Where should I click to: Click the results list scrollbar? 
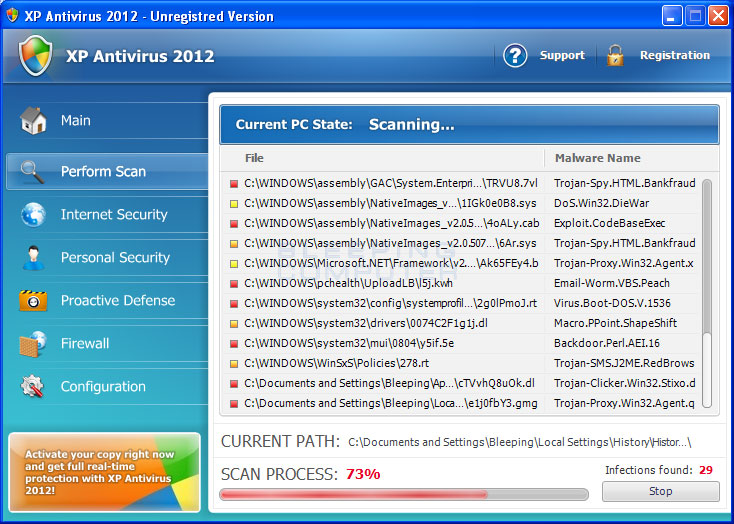707,293
